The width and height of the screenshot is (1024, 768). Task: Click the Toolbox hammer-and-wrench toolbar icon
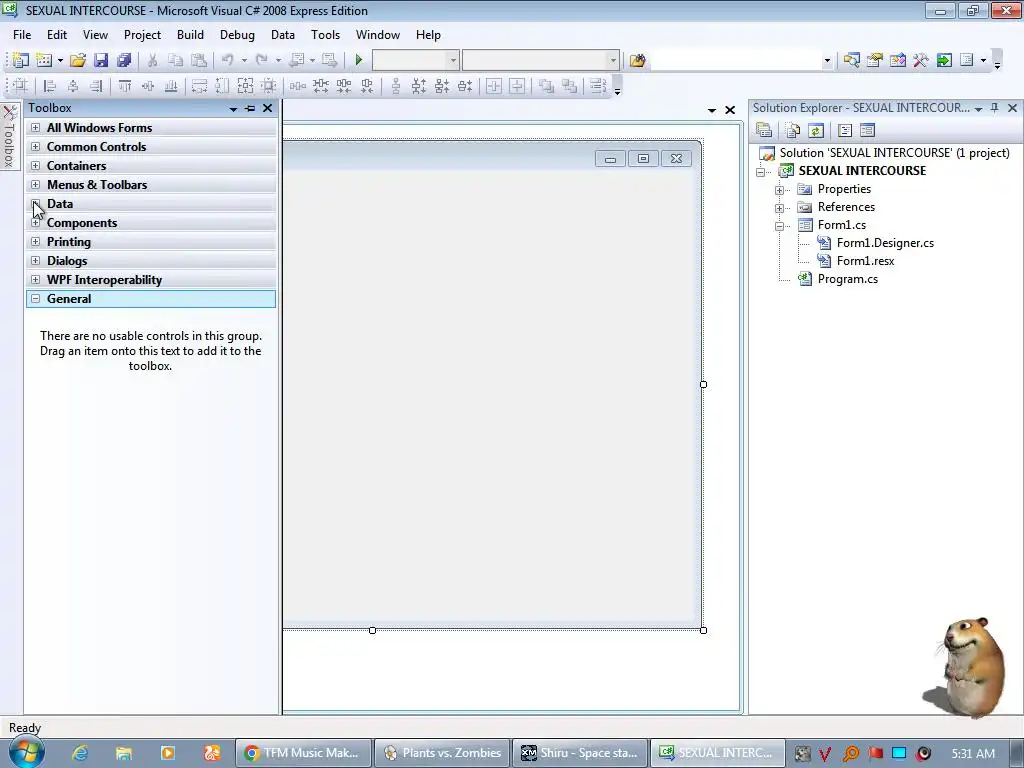pos(921,60)
